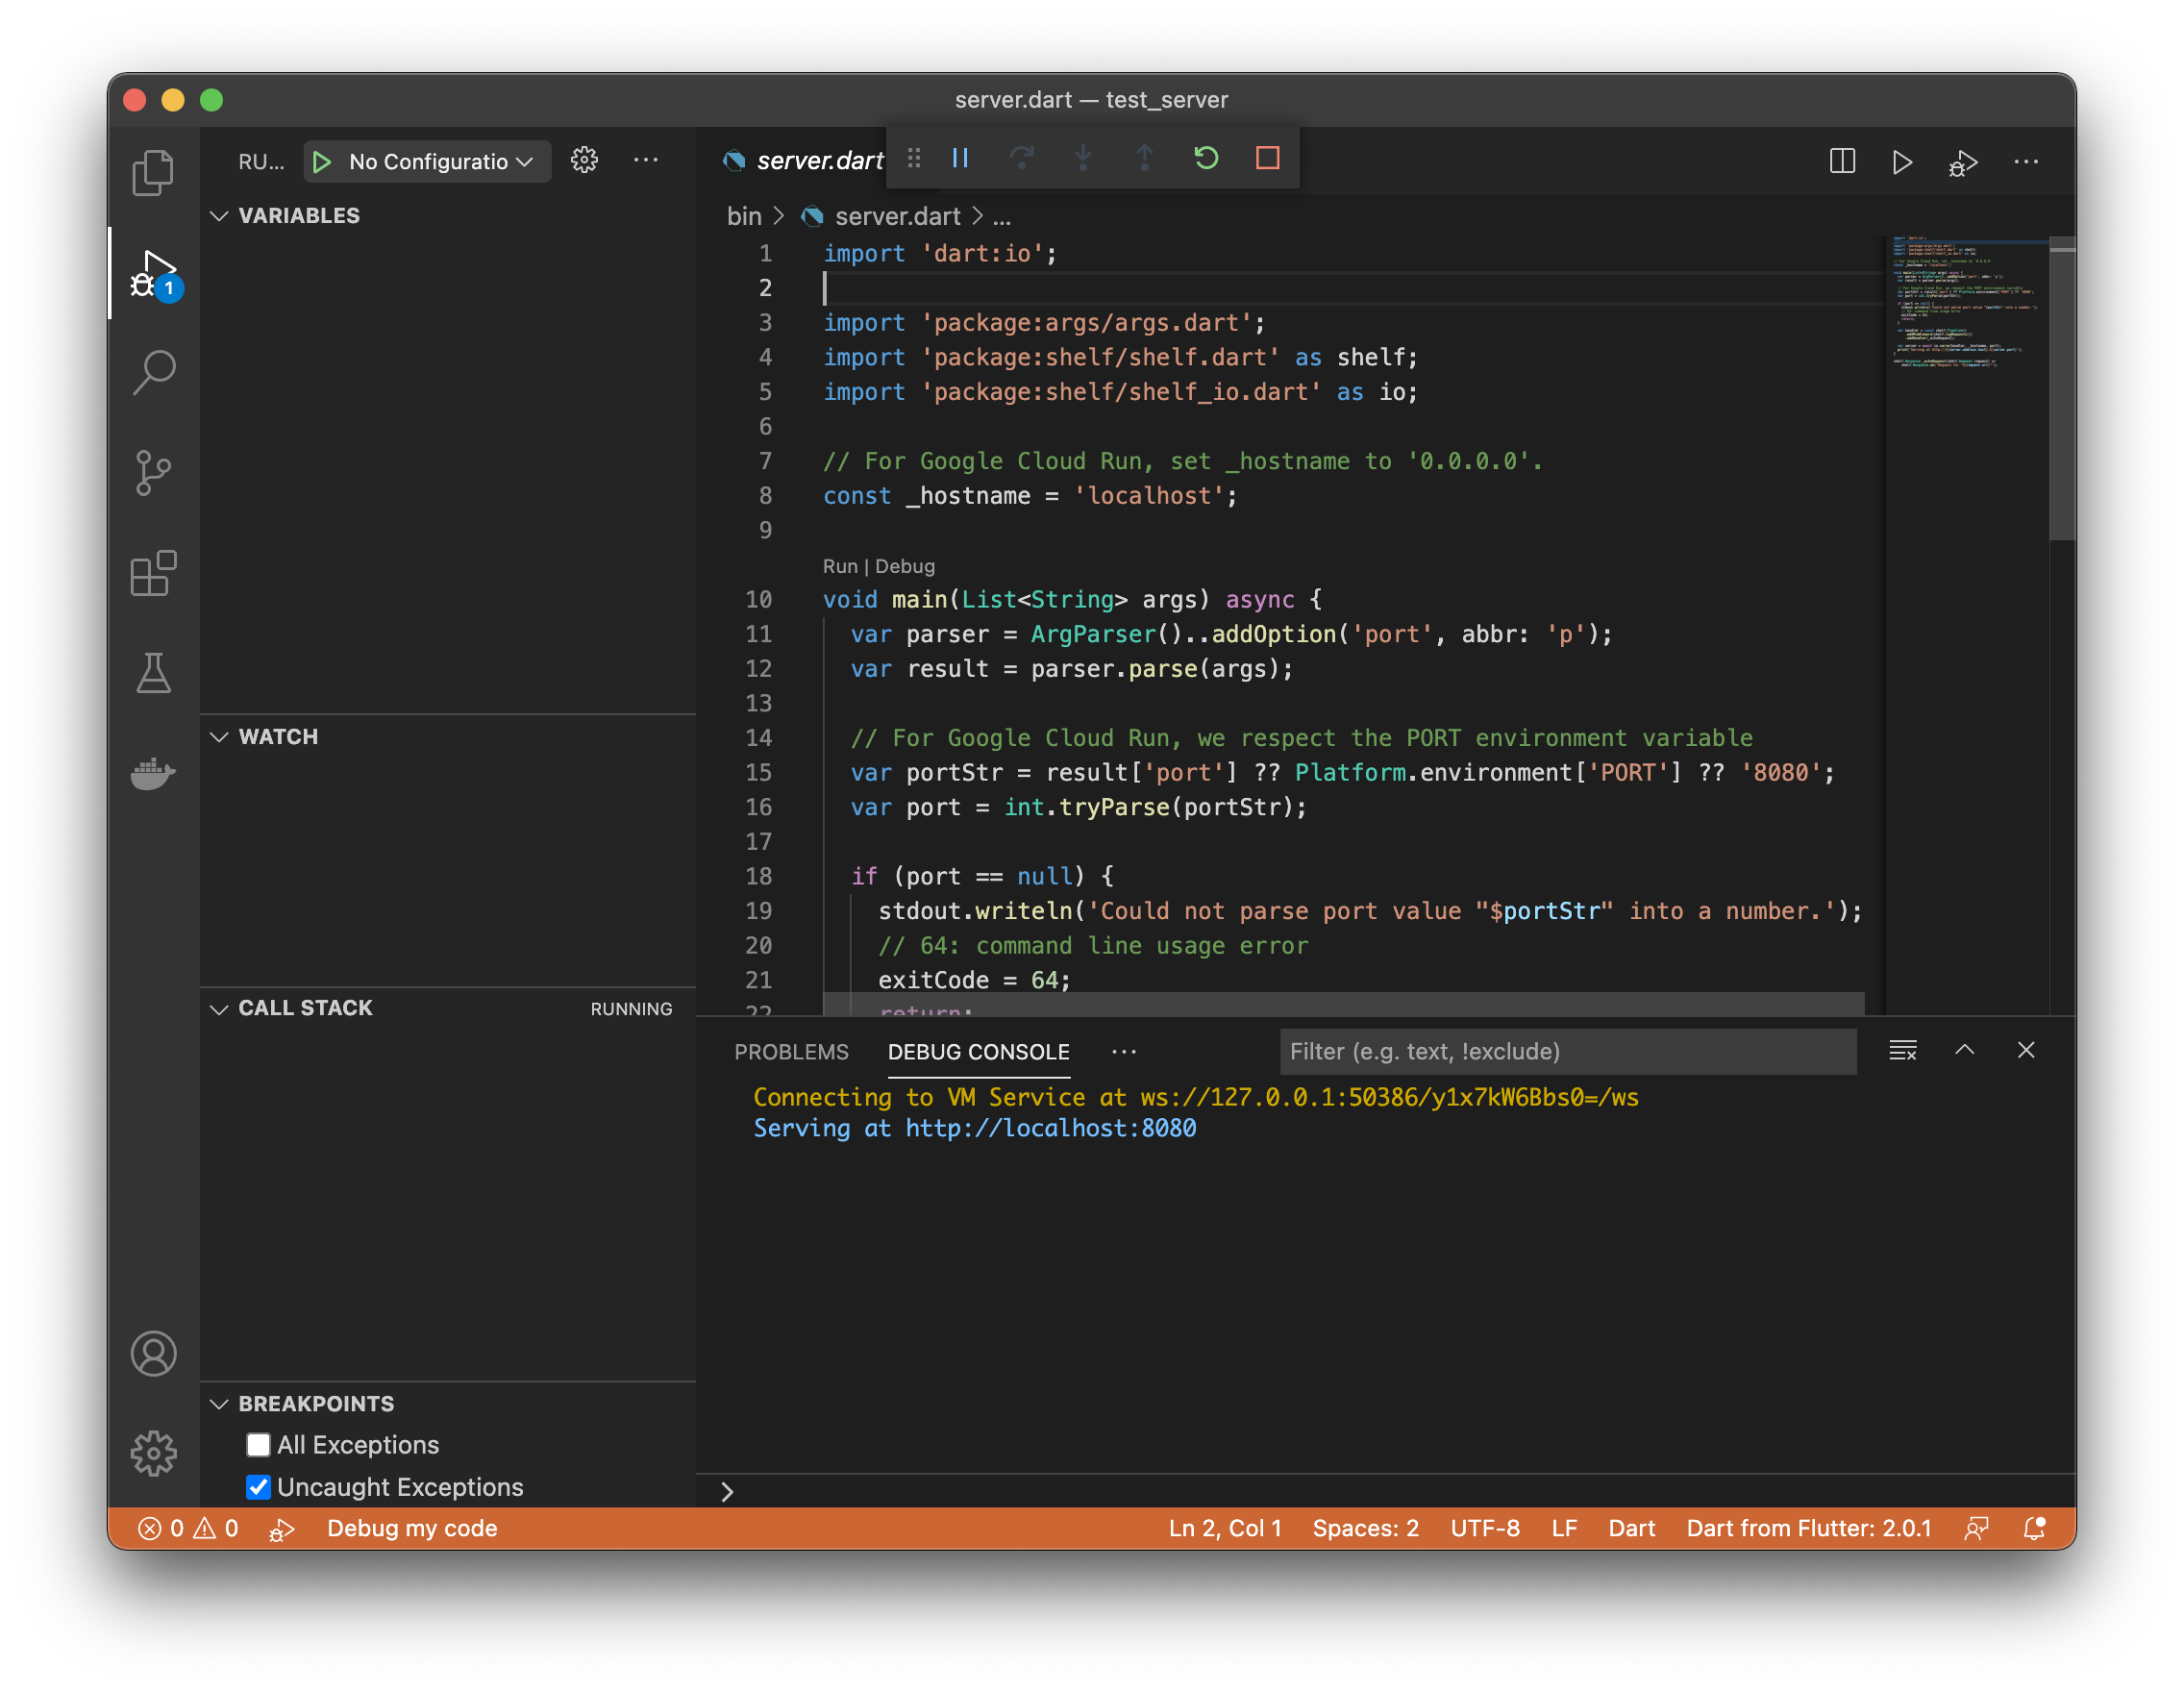Pause the debug session

(x=960, y=158)
